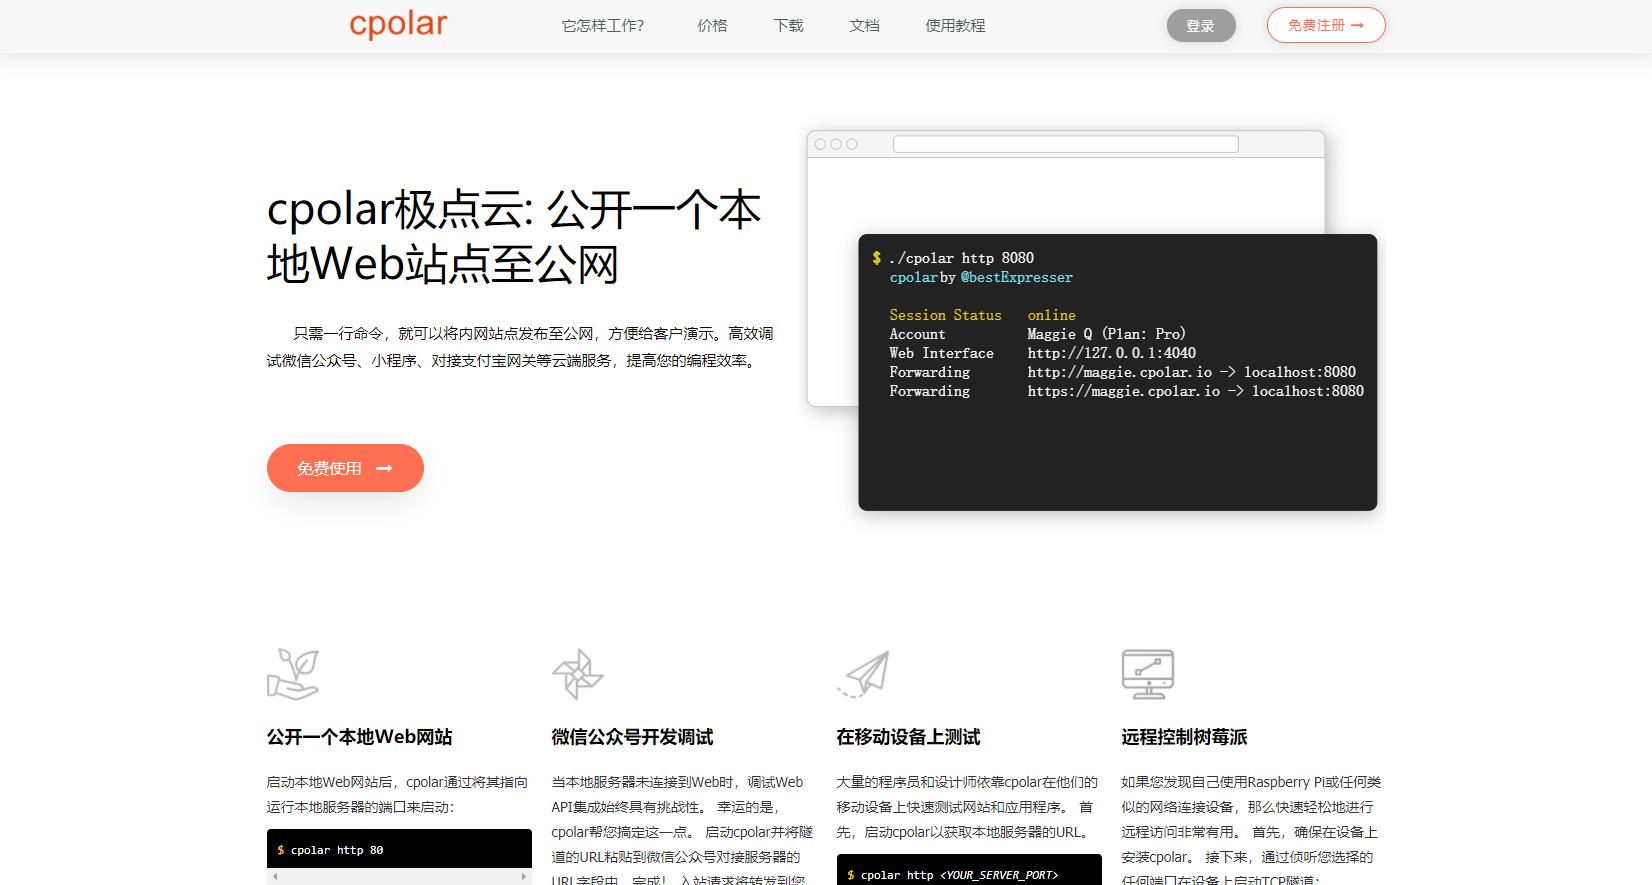The width and height of the screenshot is (1652, 885).
Task: Click the http://127.0.0.1:4040 terminal text
Action: pos(1111,353)
